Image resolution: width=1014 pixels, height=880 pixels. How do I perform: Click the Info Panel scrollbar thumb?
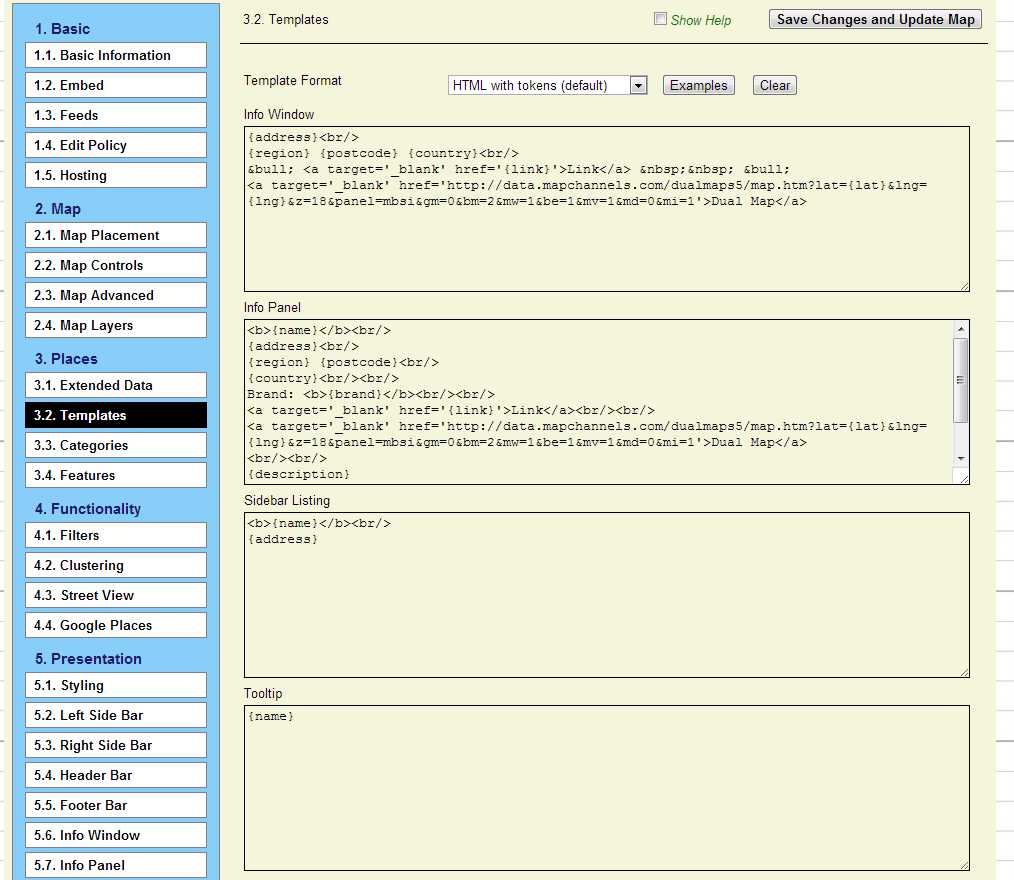[961, 380]
